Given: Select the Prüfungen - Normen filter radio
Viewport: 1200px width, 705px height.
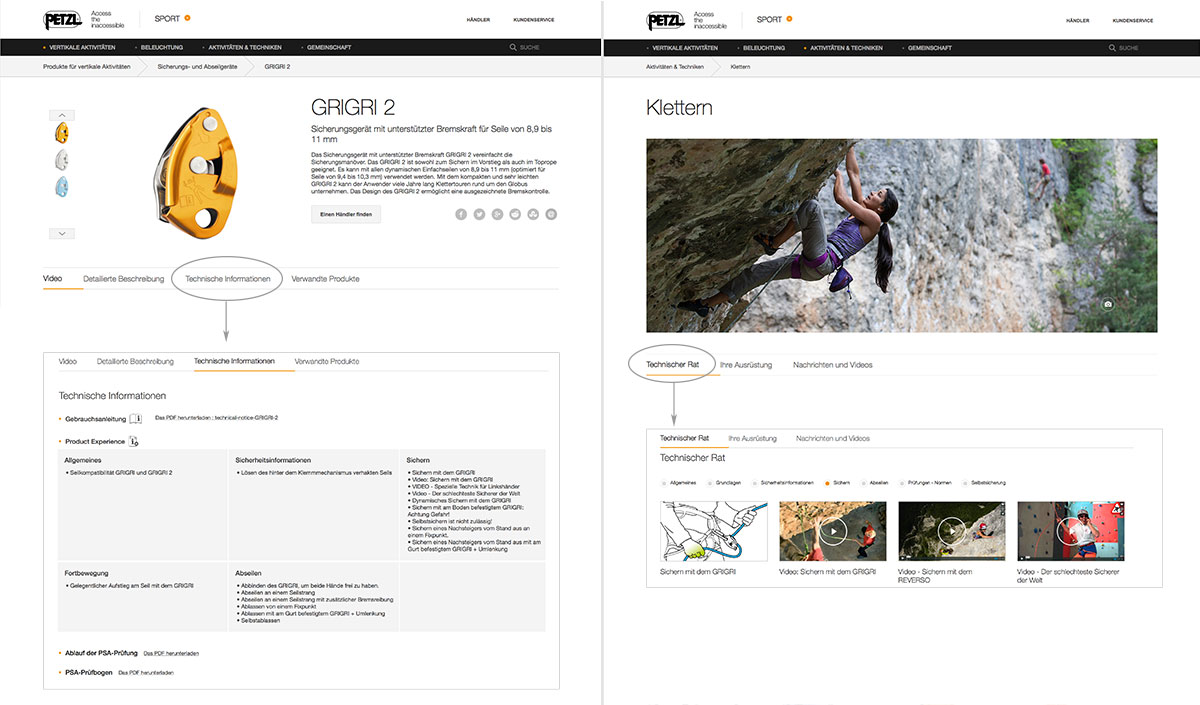Looking at the screenshot, I should click(x=902, y=482).
